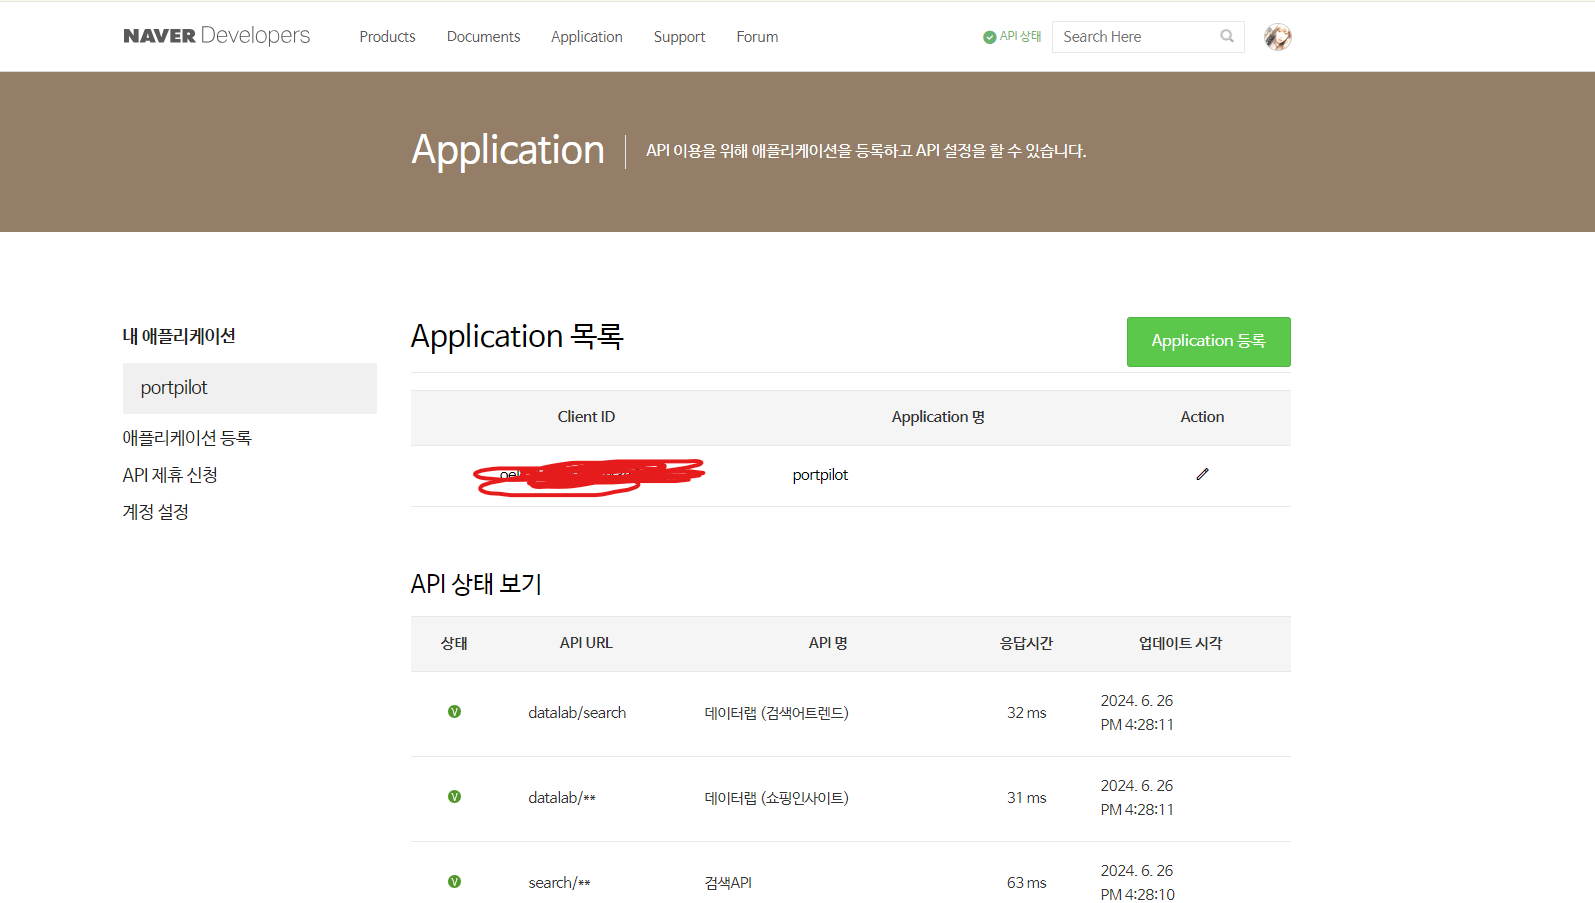Click 데이터랩 (쇼핑인사이트) API name
The image size is (1595, 903).
pos(776,798)
